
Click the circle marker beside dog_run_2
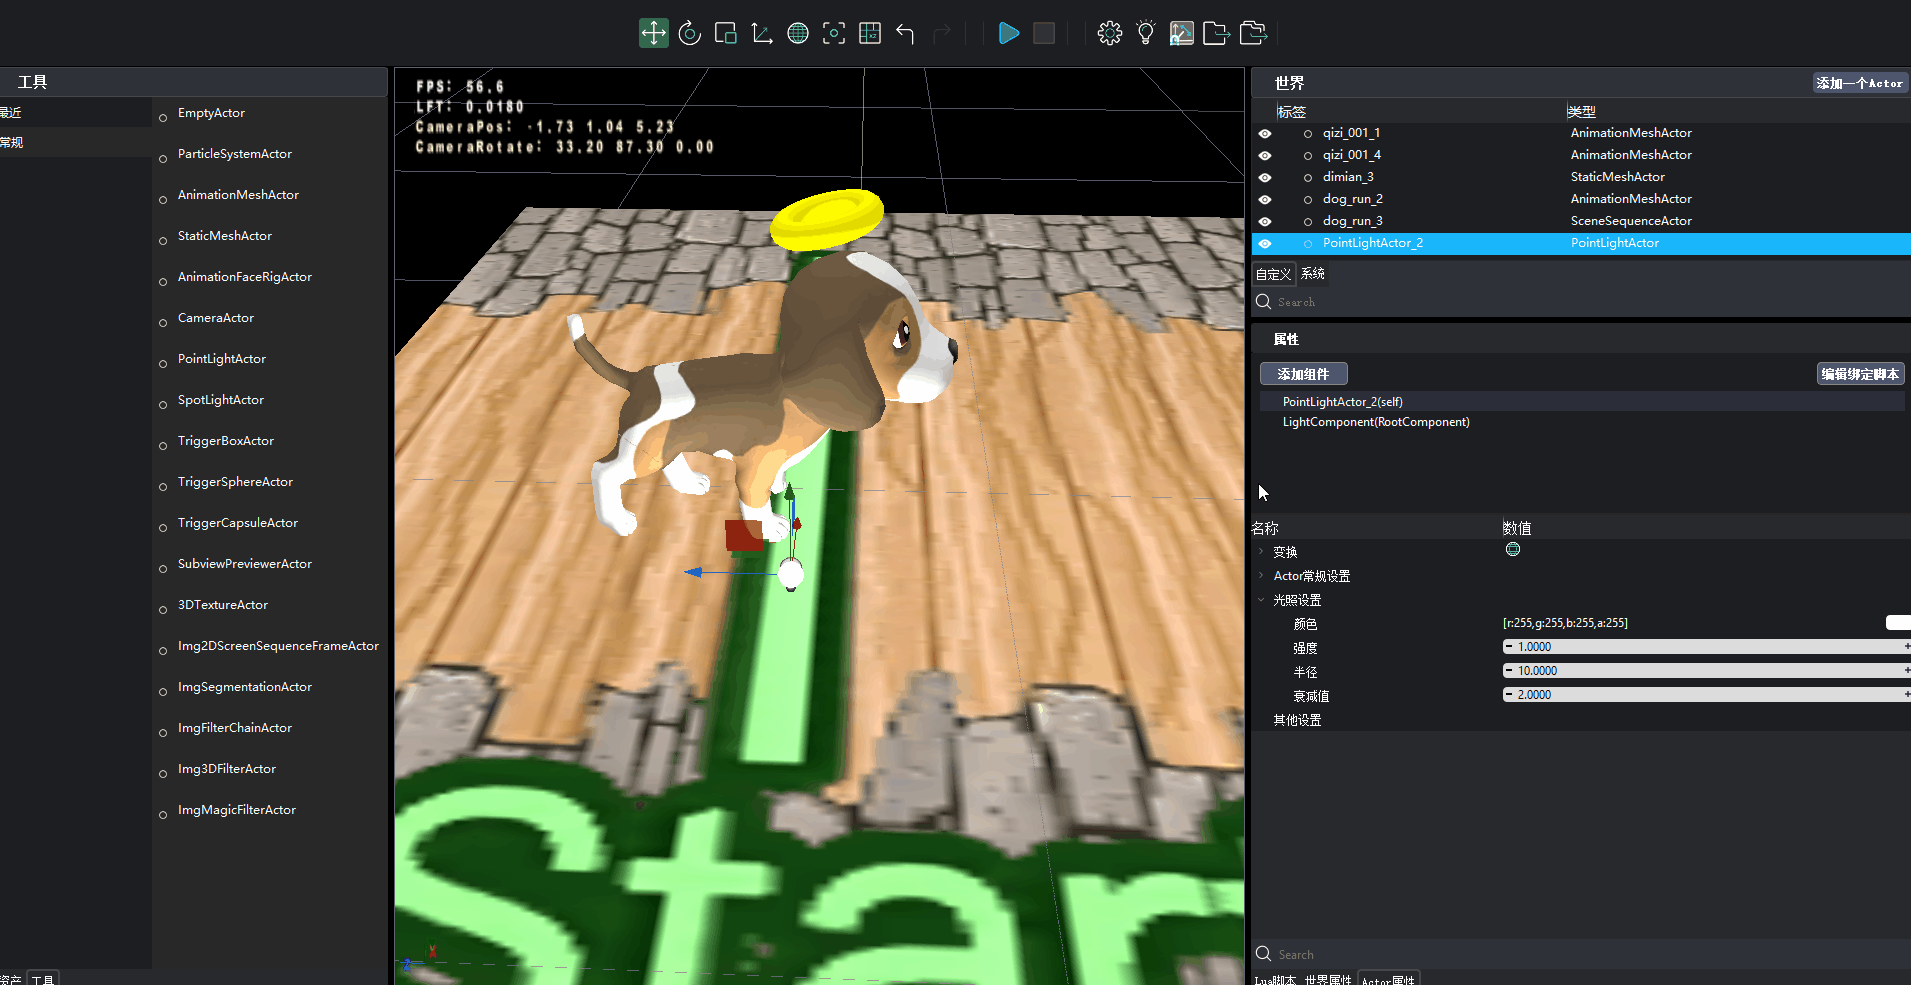(x=1308, y=199)
